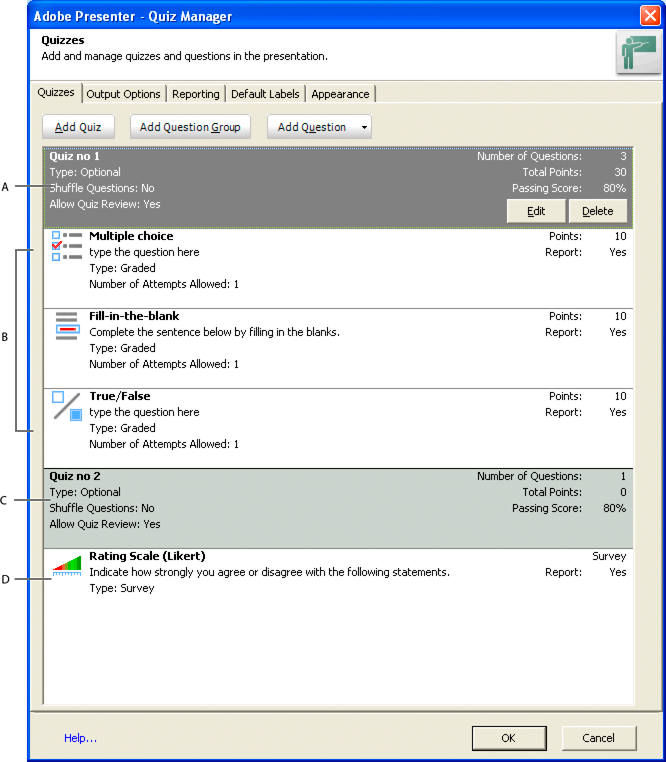Close the Quiz Manager dialog
The image size is (666, 762).
650,16
